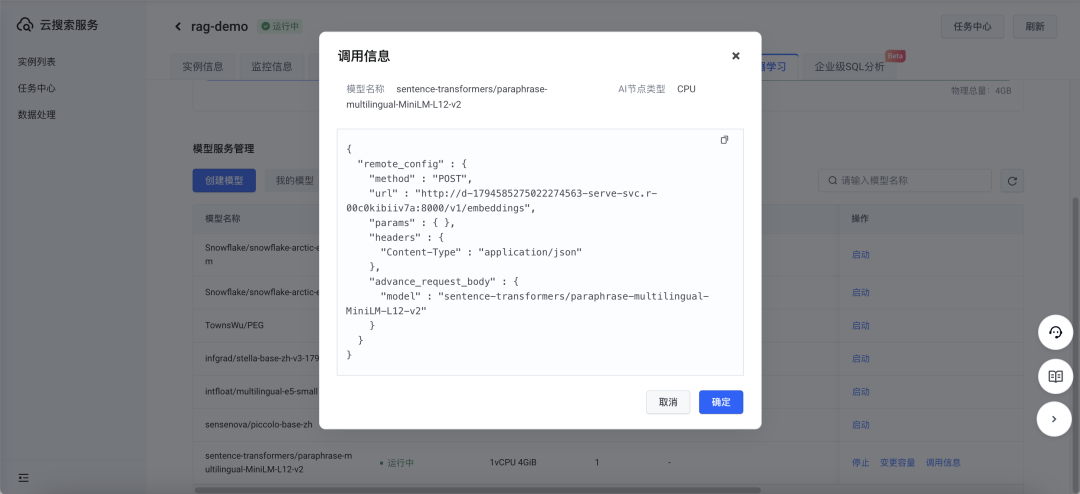
Task: Click the "method" : "POST" line
Action: tap(420, 178)
